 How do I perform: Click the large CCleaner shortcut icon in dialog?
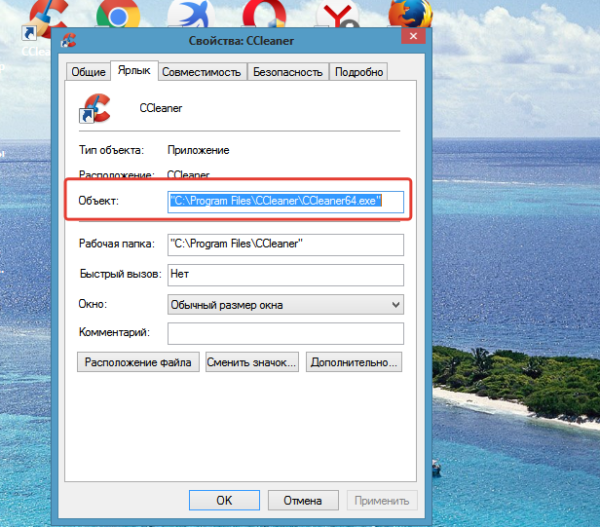point(95,108)
